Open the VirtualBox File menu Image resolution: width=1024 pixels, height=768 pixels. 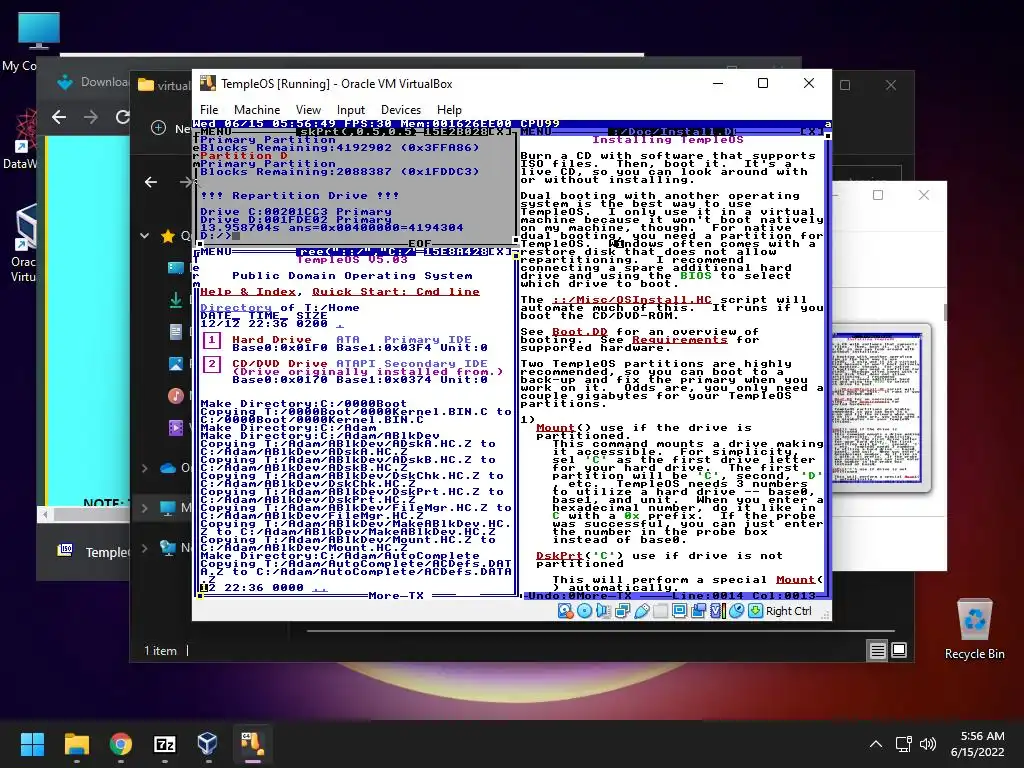click(209, 110)
